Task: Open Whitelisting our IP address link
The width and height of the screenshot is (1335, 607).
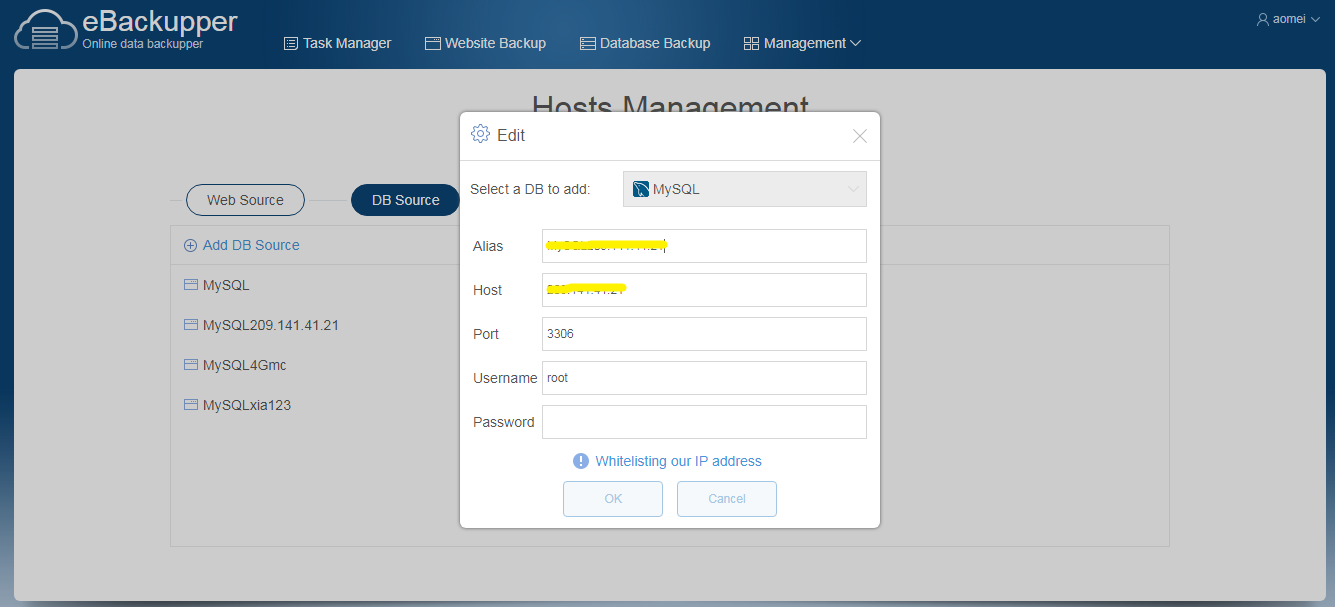Action: pos(678,461)
